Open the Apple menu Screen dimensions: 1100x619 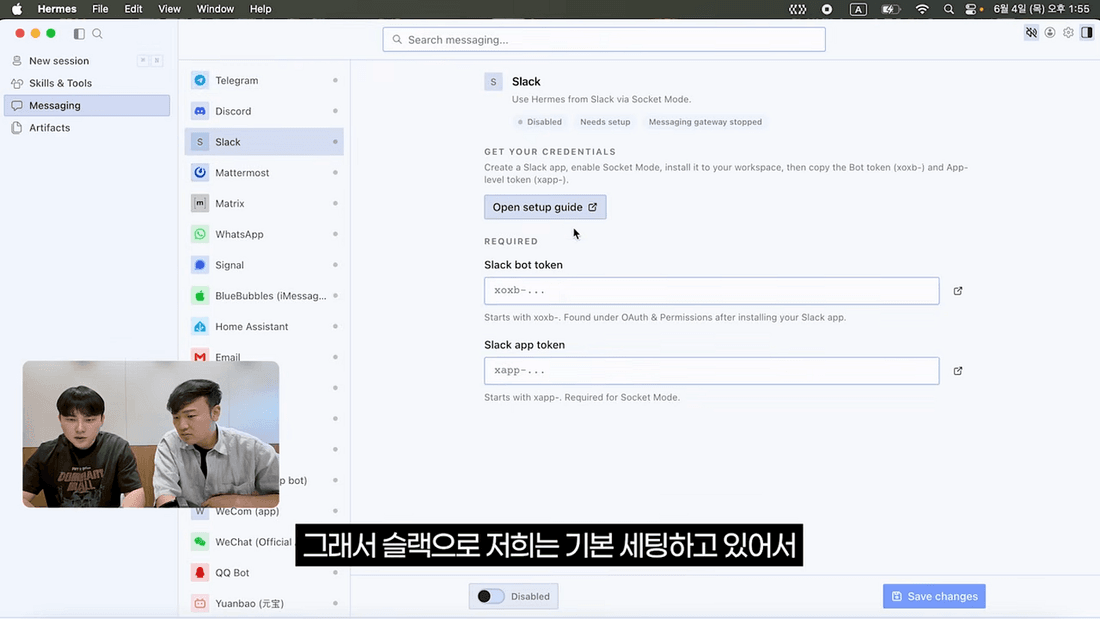tap(17, 9)
